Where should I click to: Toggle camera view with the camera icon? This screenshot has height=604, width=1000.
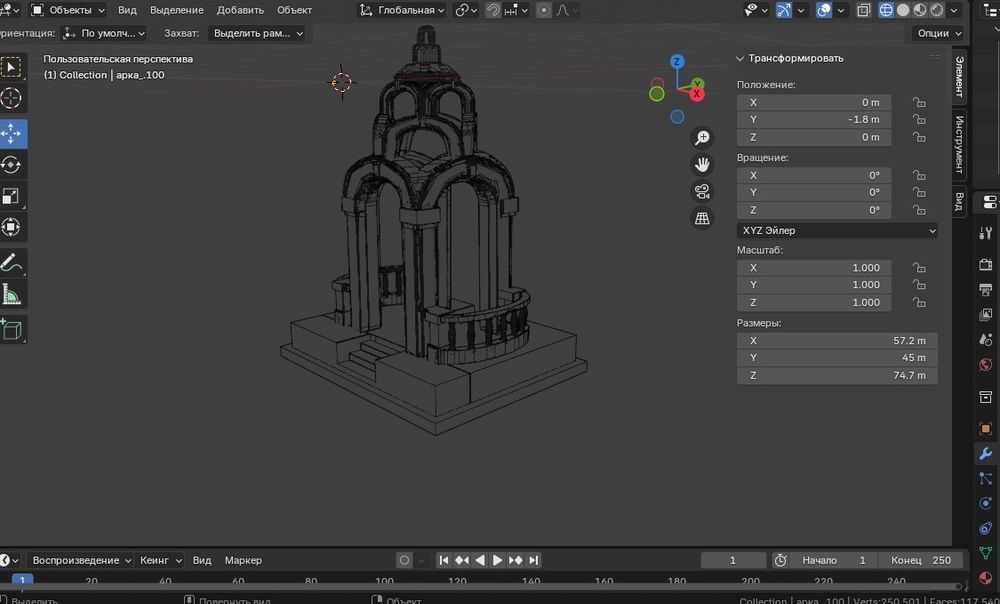703,191
